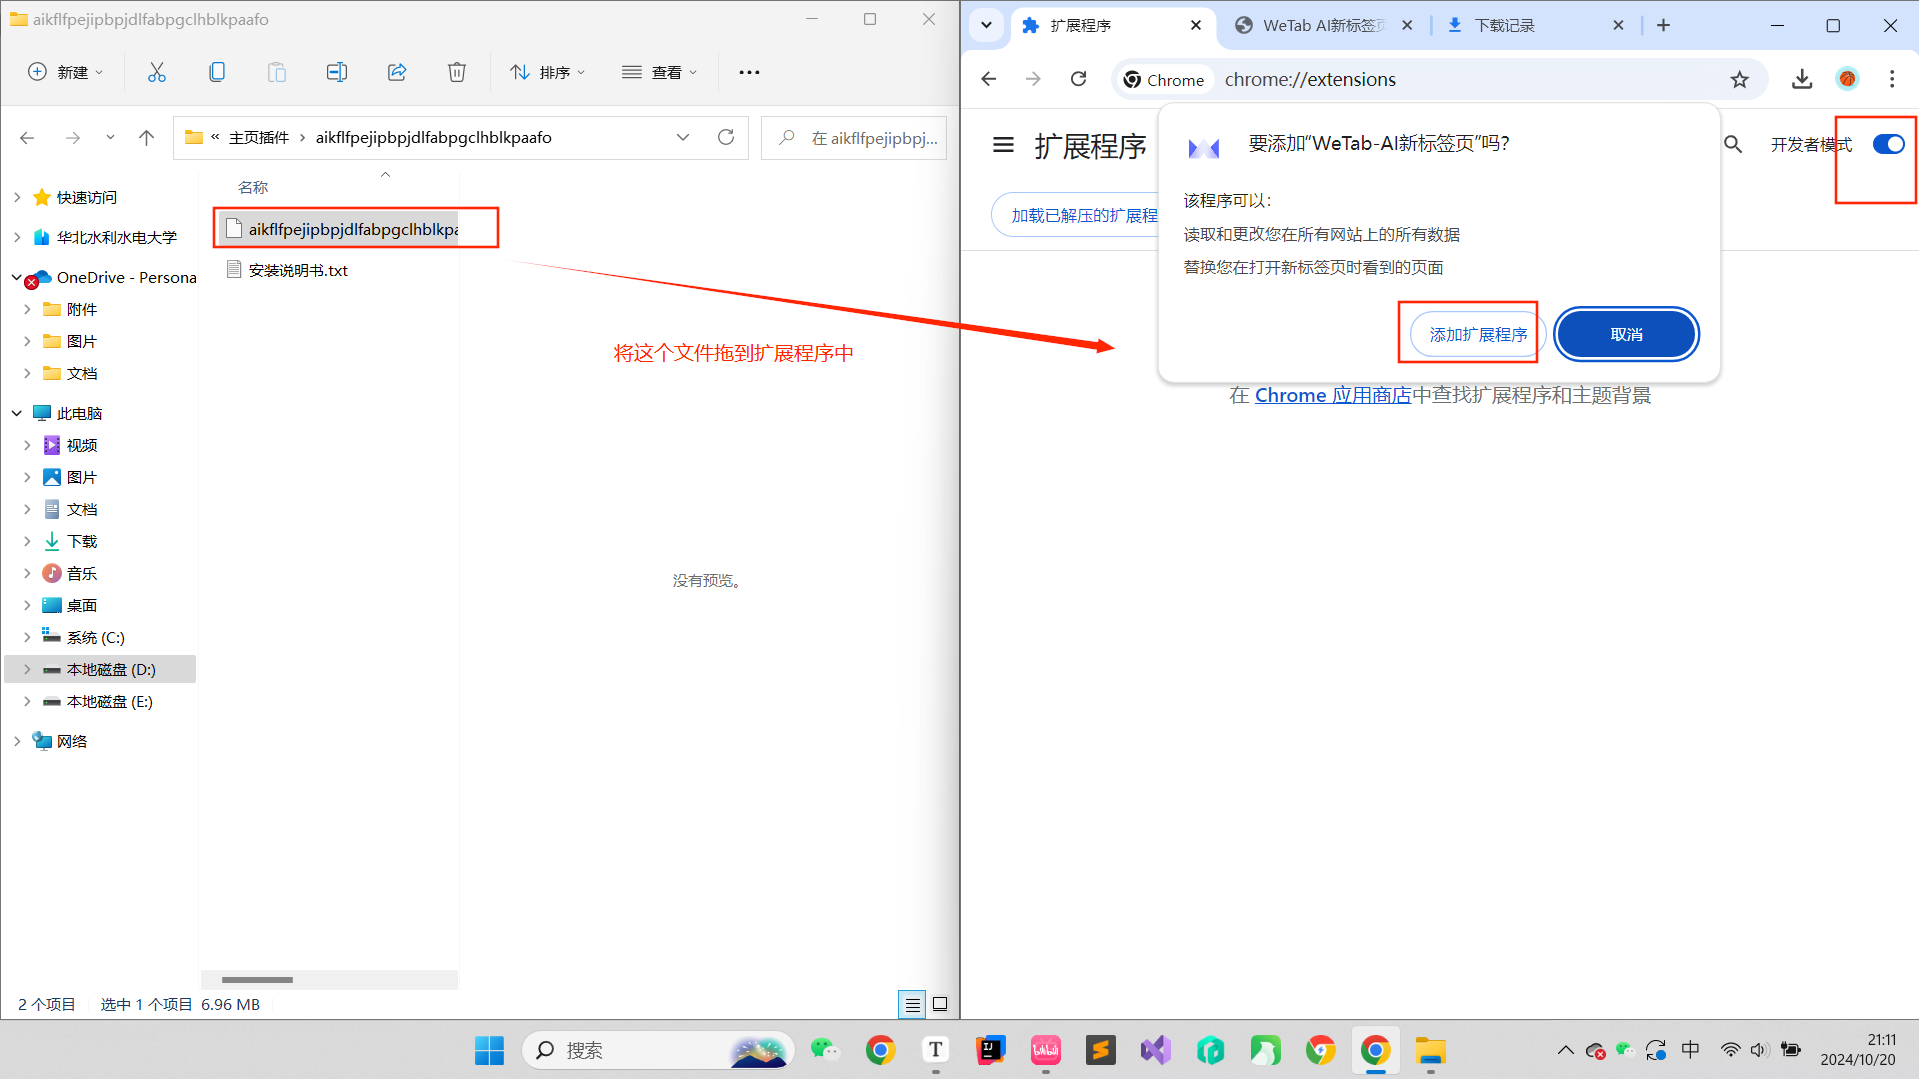Open a new Chrome tab
Image resolution: width=1919 pixels, height=1079 pixels.
click(1663, 25)
